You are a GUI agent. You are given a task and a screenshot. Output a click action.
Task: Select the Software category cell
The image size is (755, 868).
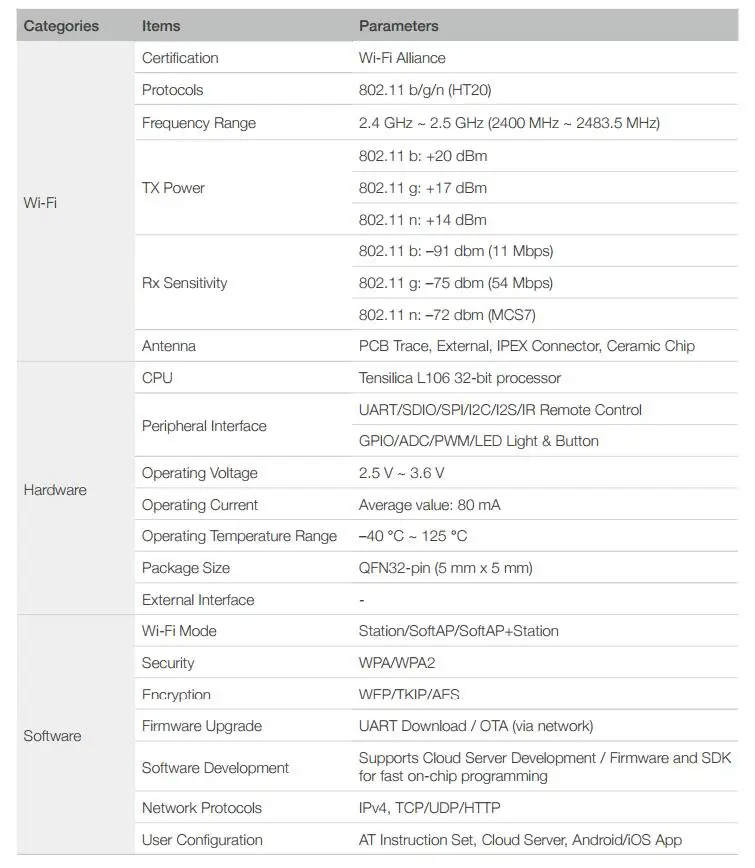[52, 736]
